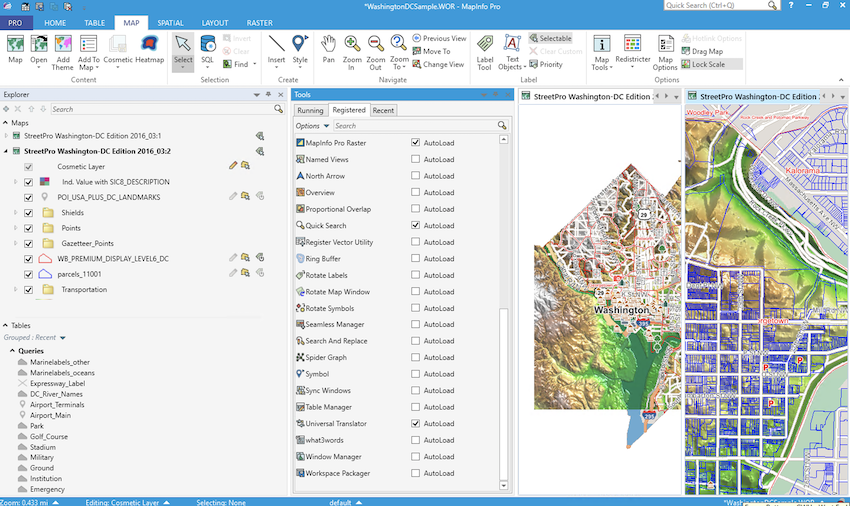Select the Golf_Course query

(x=49, y=436)
